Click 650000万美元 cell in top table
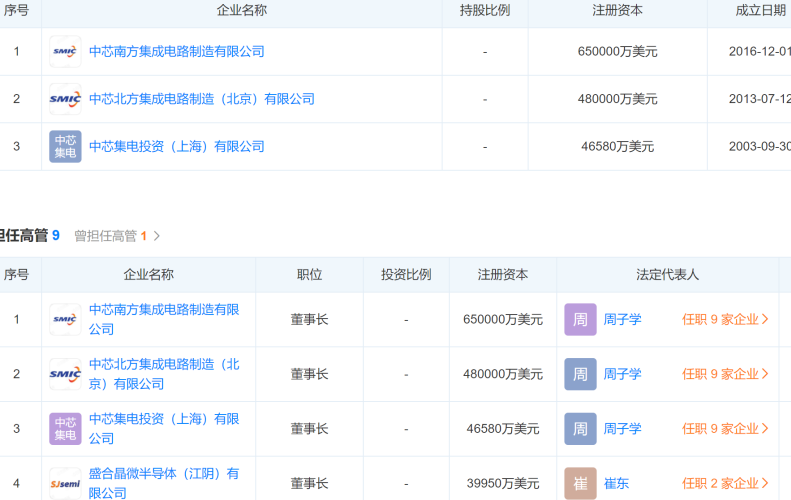This screenshot has height=500, width=791. [617, 51]
